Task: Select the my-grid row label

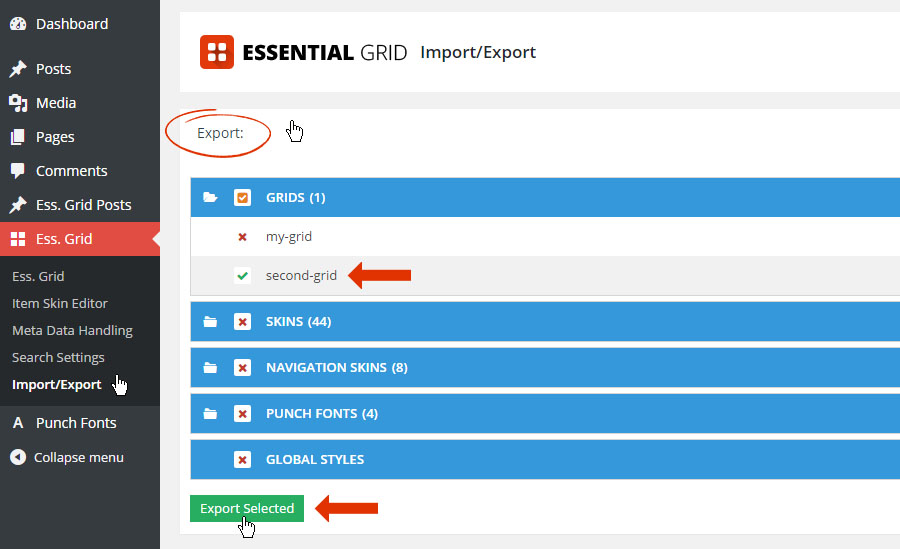Action: [x=289, y=237]
